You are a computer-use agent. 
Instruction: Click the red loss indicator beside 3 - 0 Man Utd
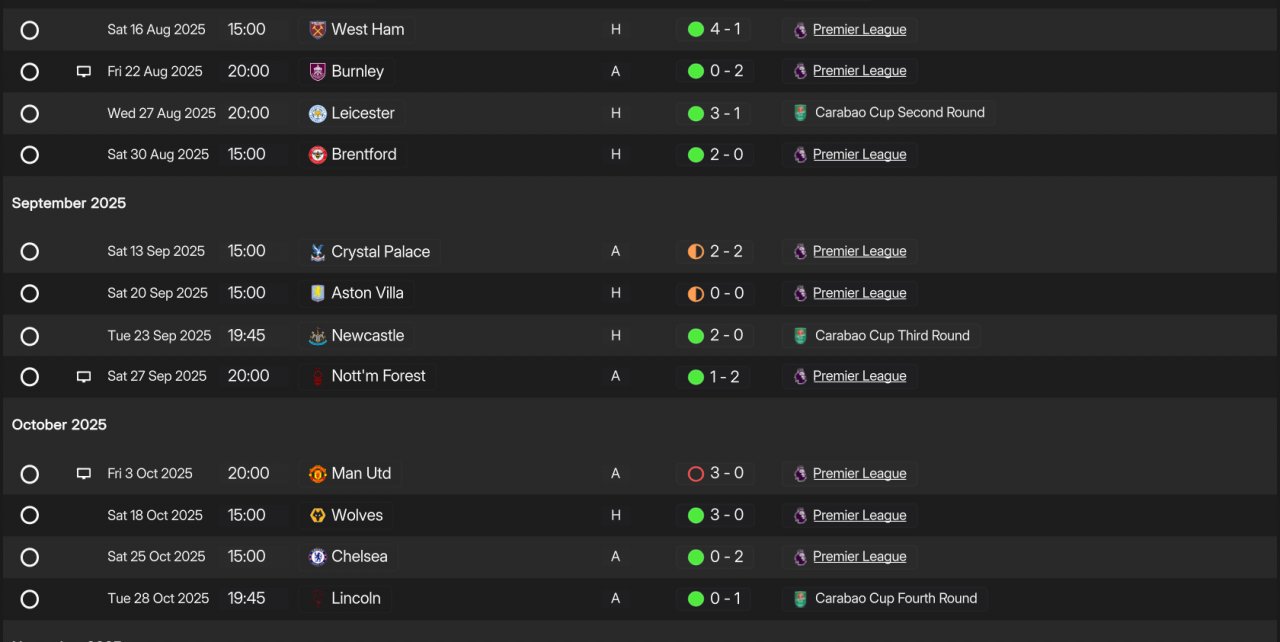(x=696, y=474)
